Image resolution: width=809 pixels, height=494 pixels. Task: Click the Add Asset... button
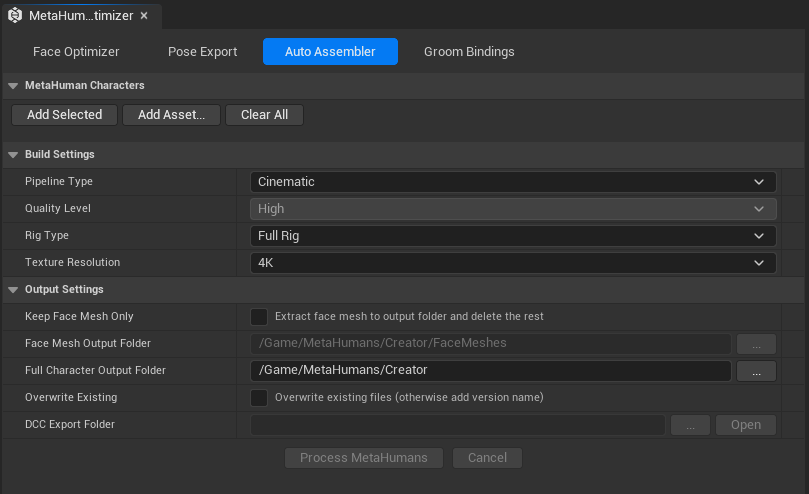pyautogui.click(x=171, y=115)
